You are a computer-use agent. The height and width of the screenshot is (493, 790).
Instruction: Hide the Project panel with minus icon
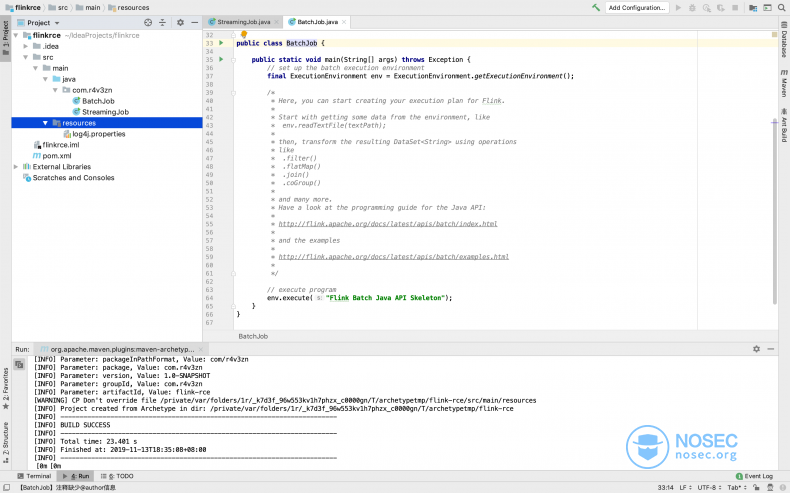194,23
